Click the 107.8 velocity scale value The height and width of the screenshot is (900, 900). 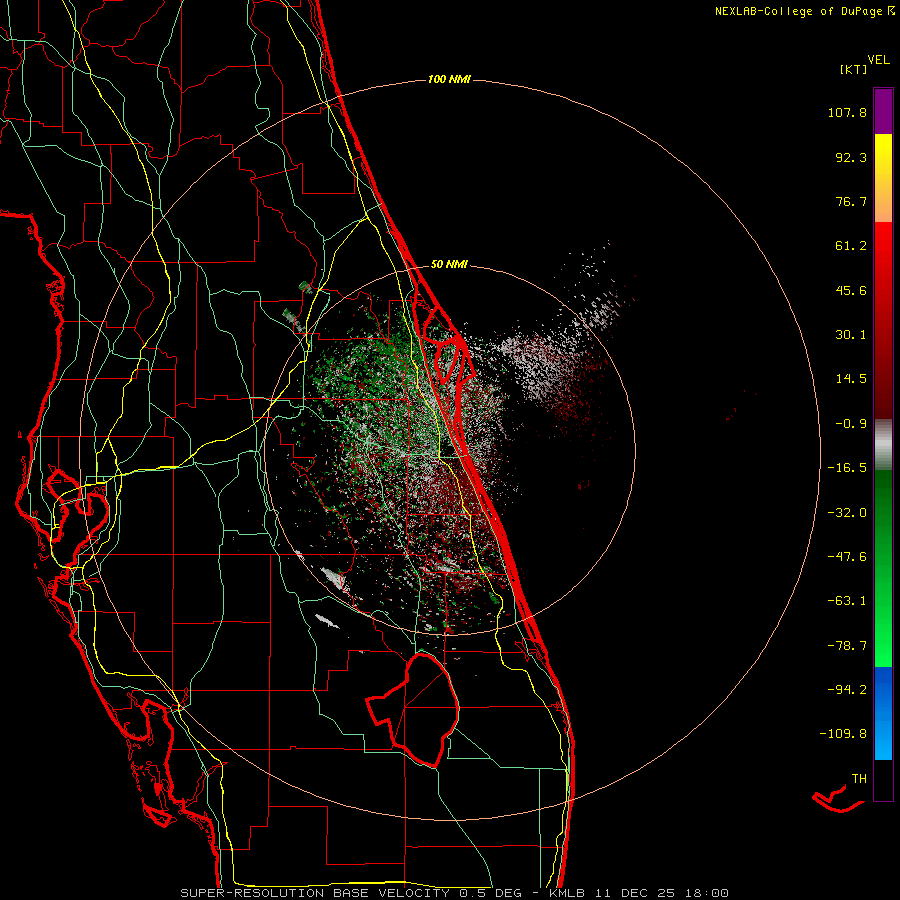847,112
